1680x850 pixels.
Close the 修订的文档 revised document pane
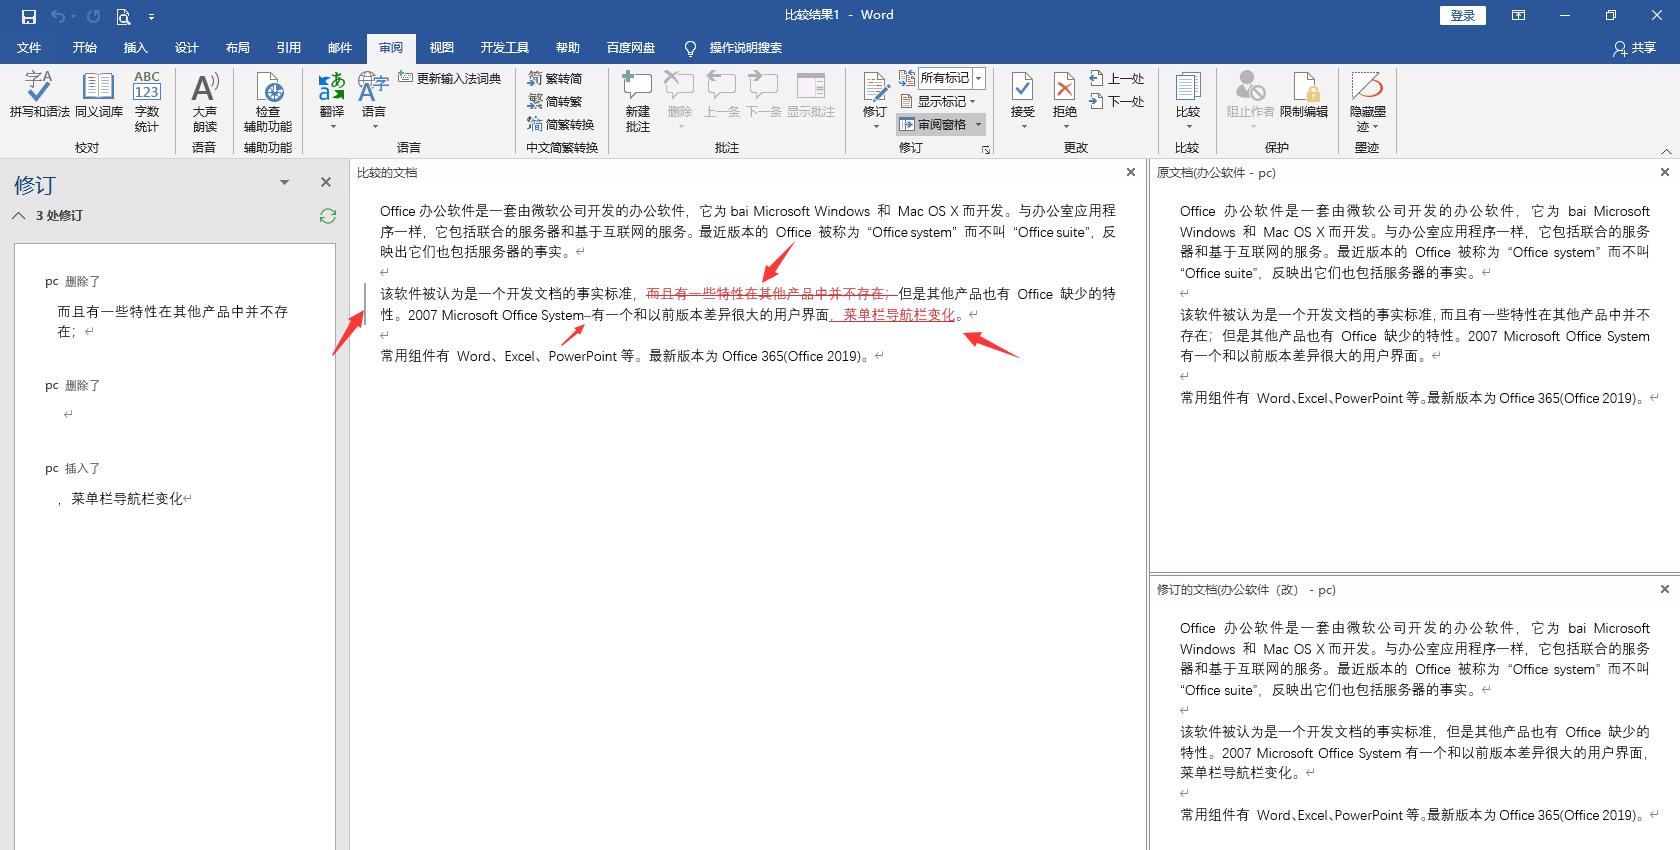[1665, 589]
